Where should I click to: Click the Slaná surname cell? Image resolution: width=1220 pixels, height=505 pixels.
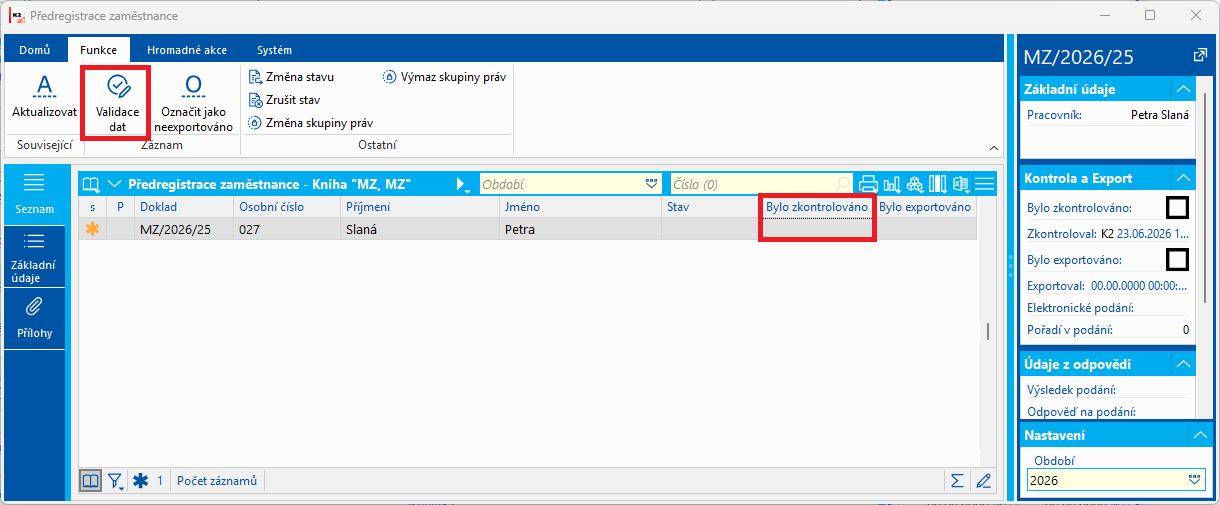point(420,229)
